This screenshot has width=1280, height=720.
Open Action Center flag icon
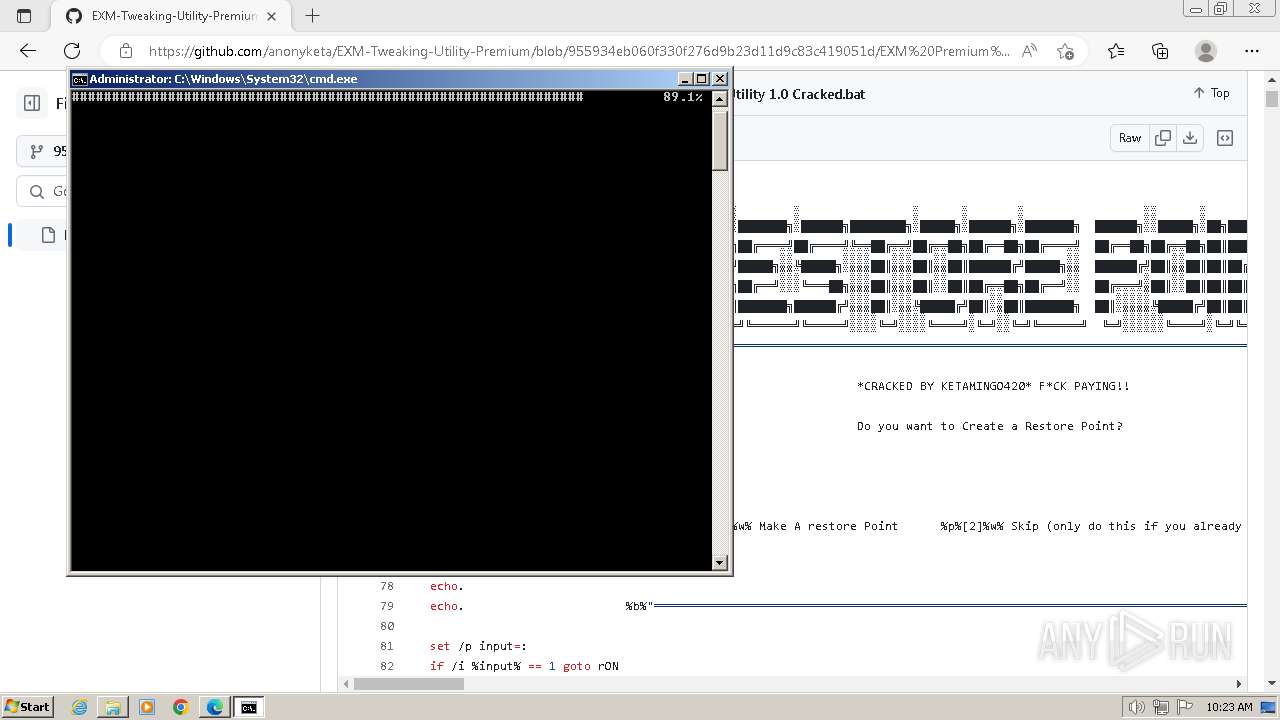click(x=1185, y=707)
